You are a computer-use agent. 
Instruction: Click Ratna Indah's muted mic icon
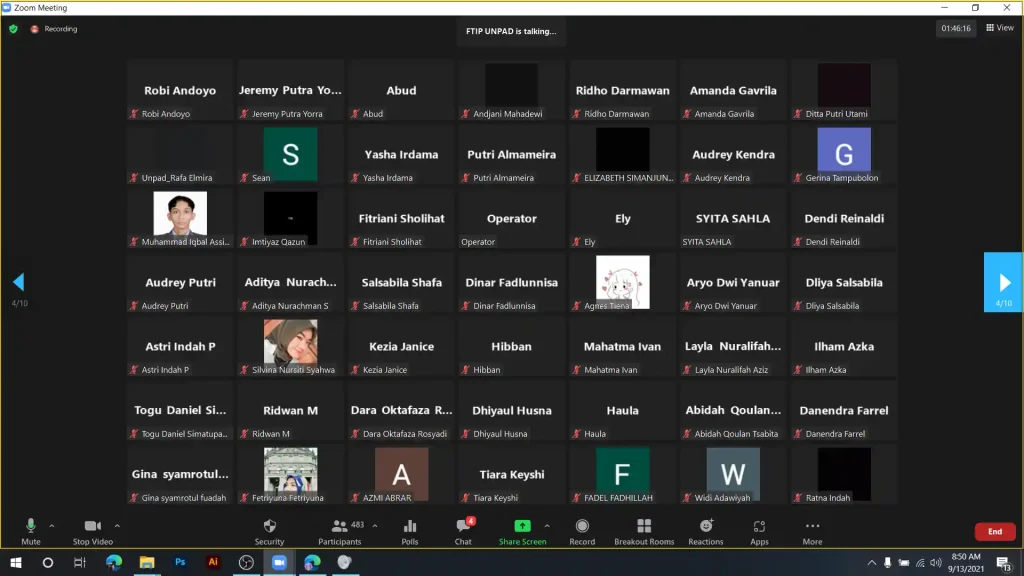[x=798, y=498]
